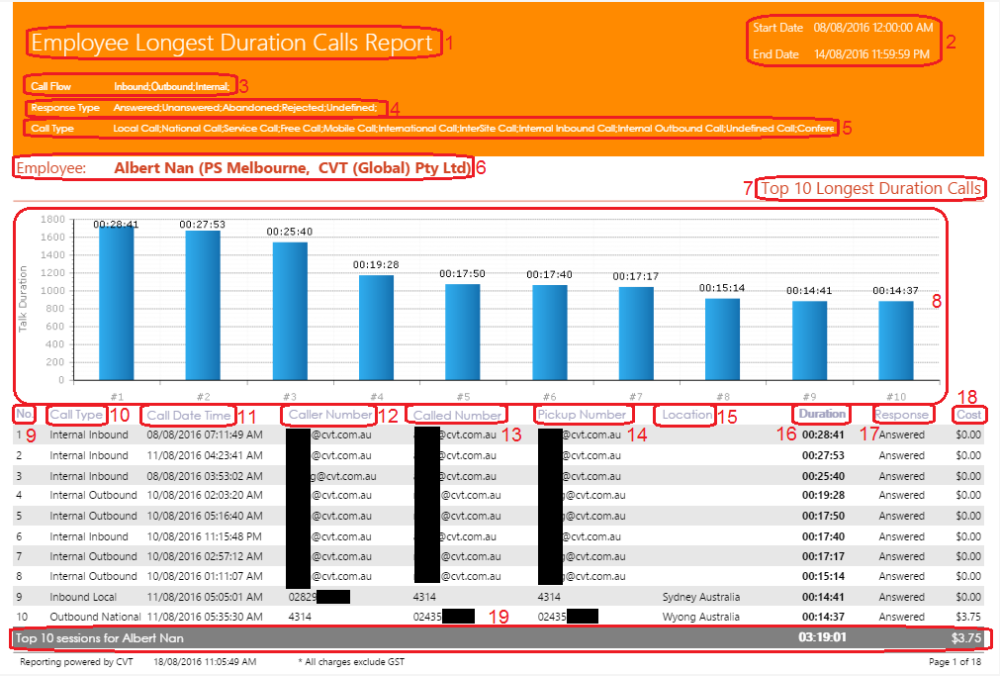The image size is (1000, 676).
Task: Click the Call Date Time column header
Action: 189,415
